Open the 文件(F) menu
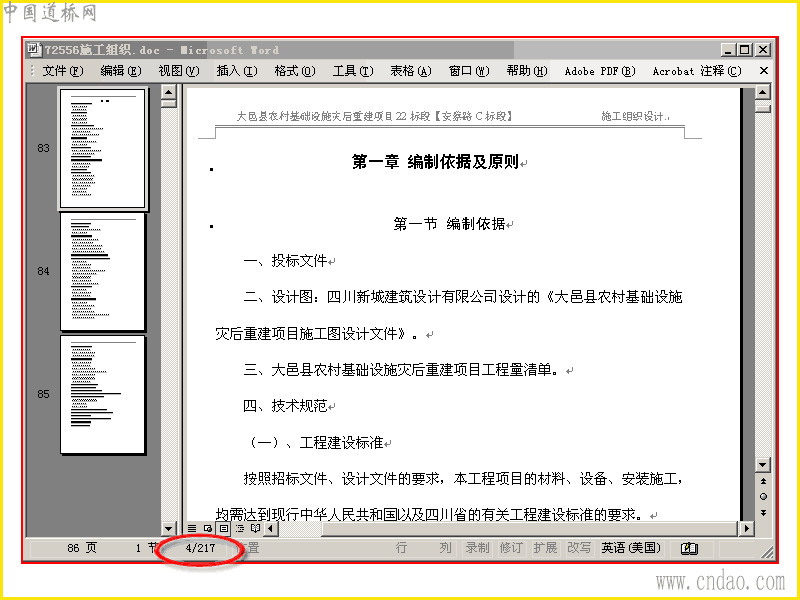 (x=63, y=71)
